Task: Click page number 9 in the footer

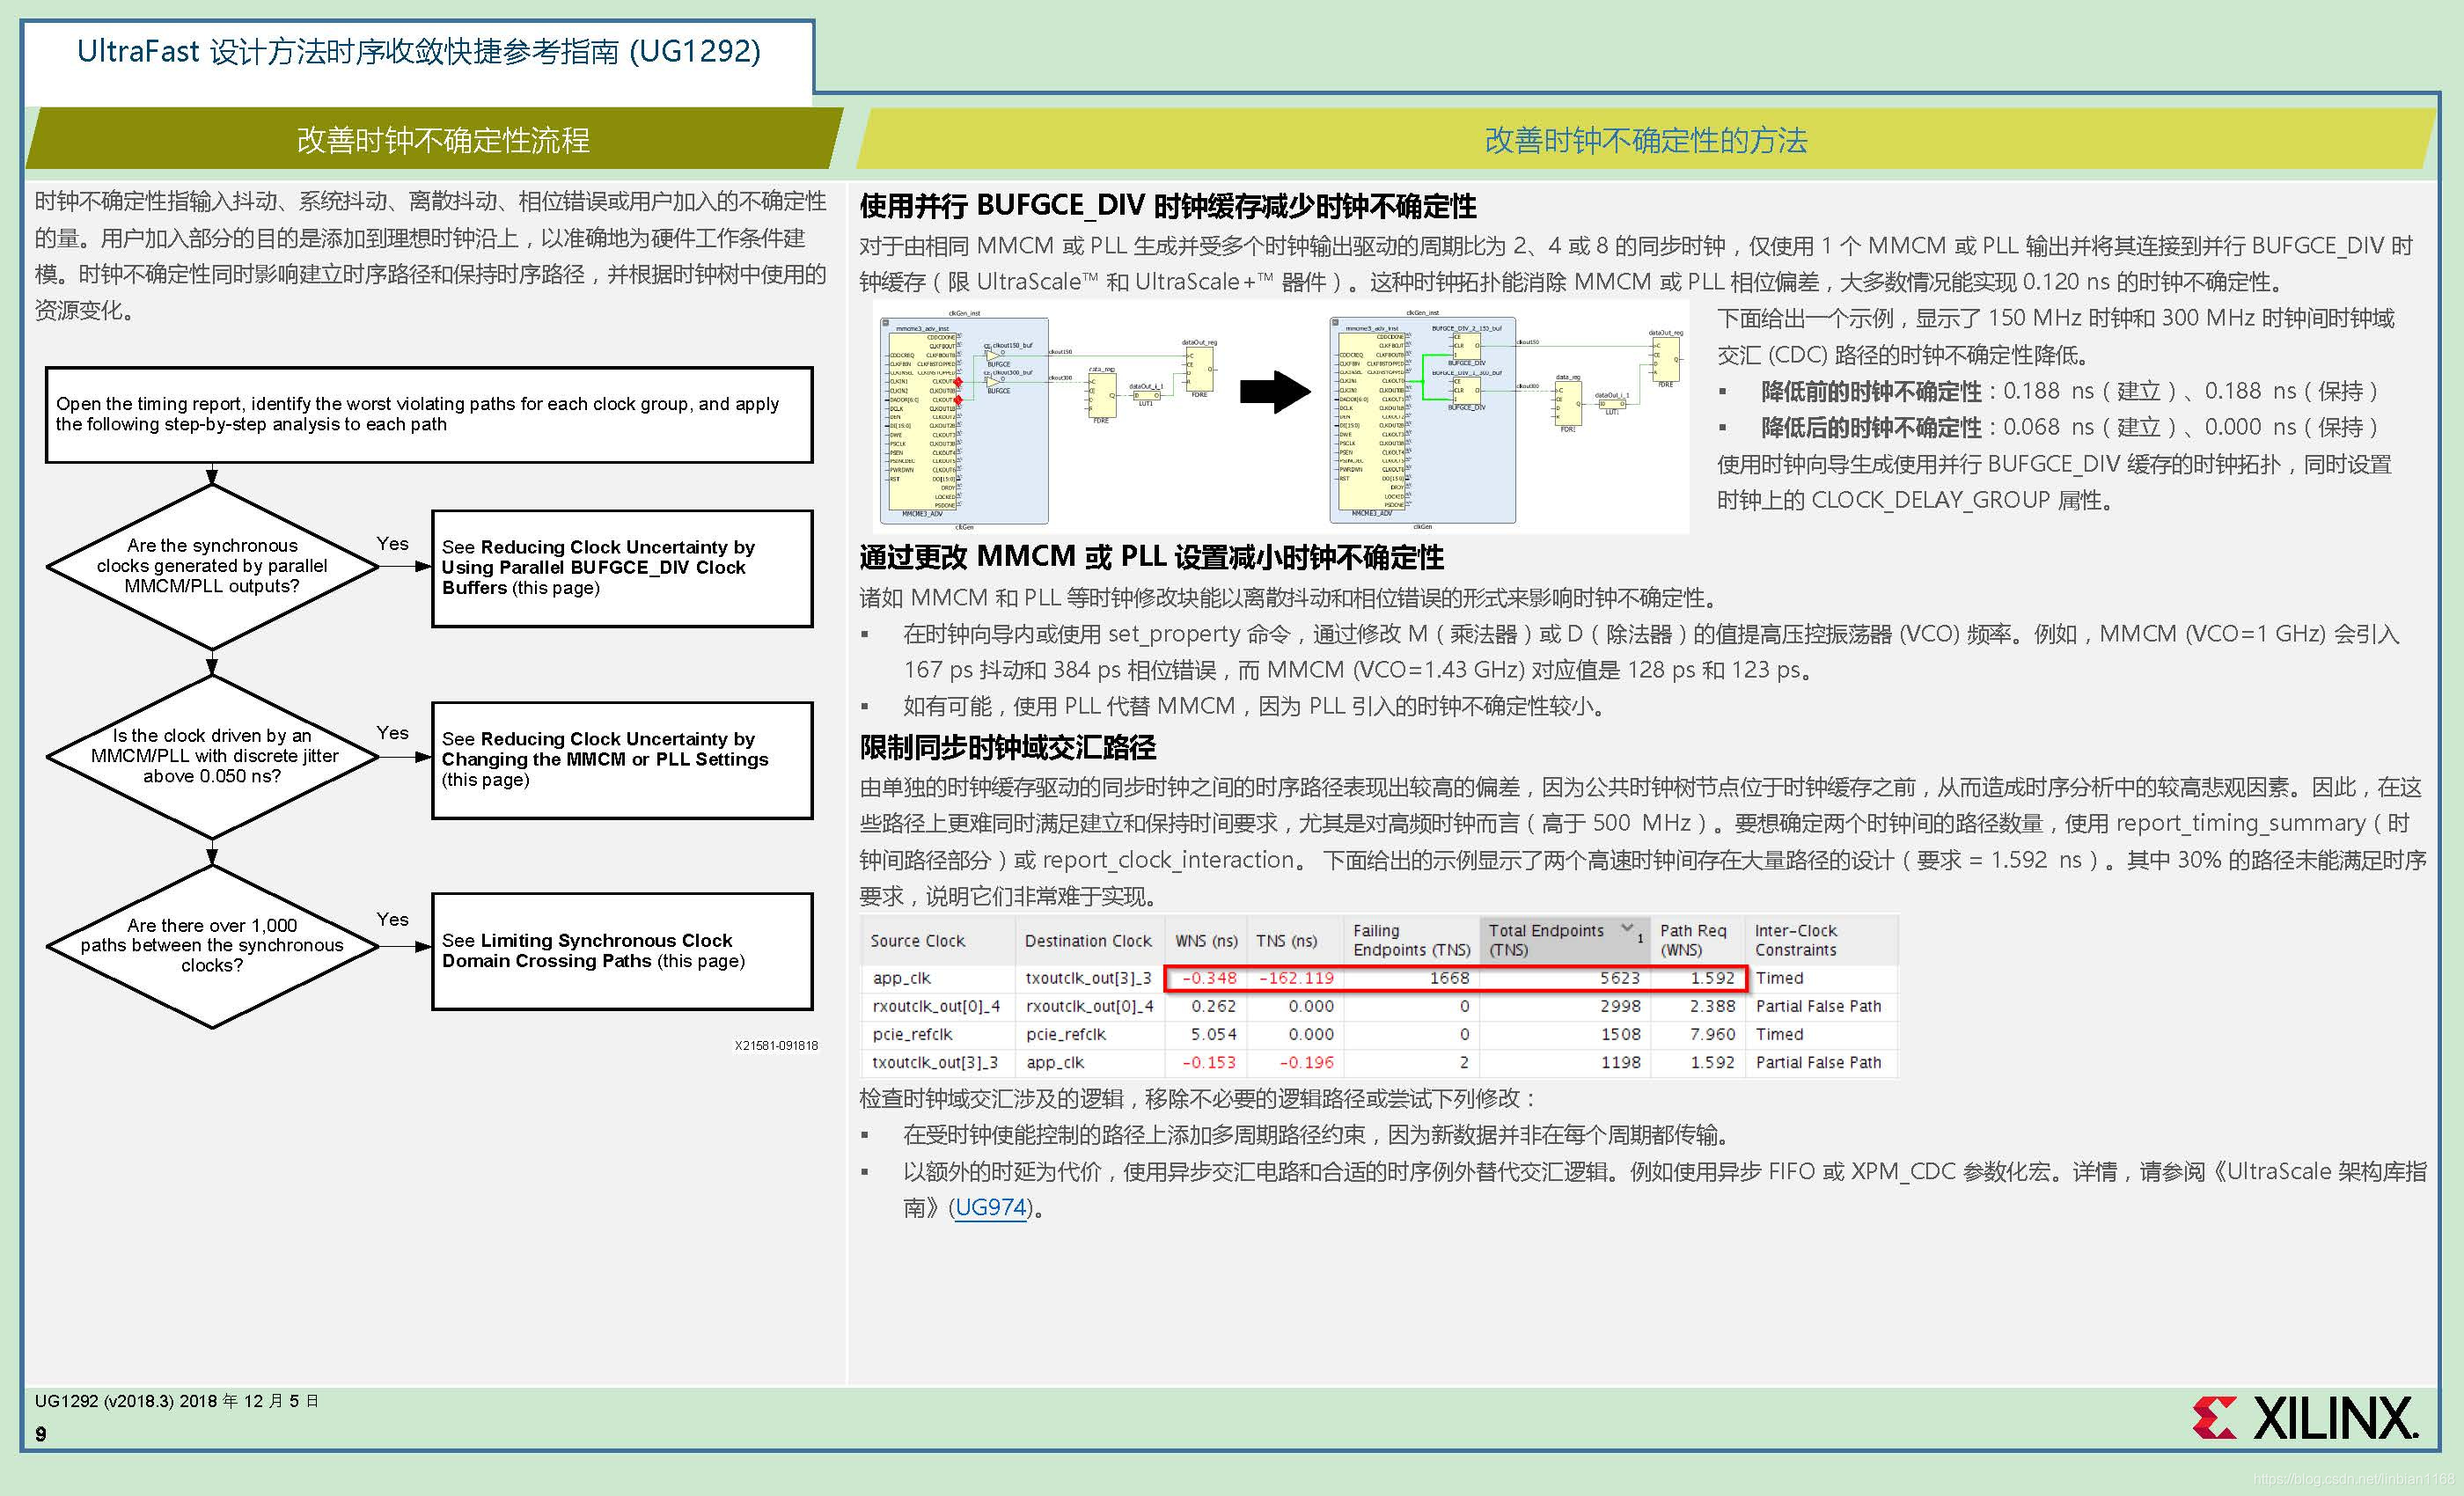Action: coord(41,1434)
